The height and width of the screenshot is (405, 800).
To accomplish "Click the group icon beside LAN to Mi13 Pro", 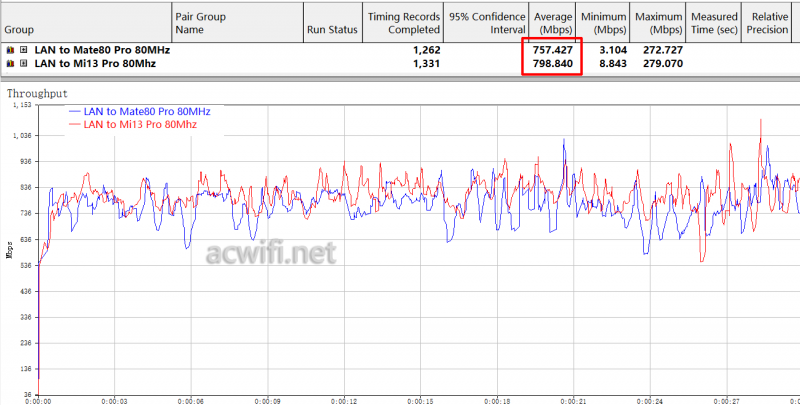I will 10,63.
